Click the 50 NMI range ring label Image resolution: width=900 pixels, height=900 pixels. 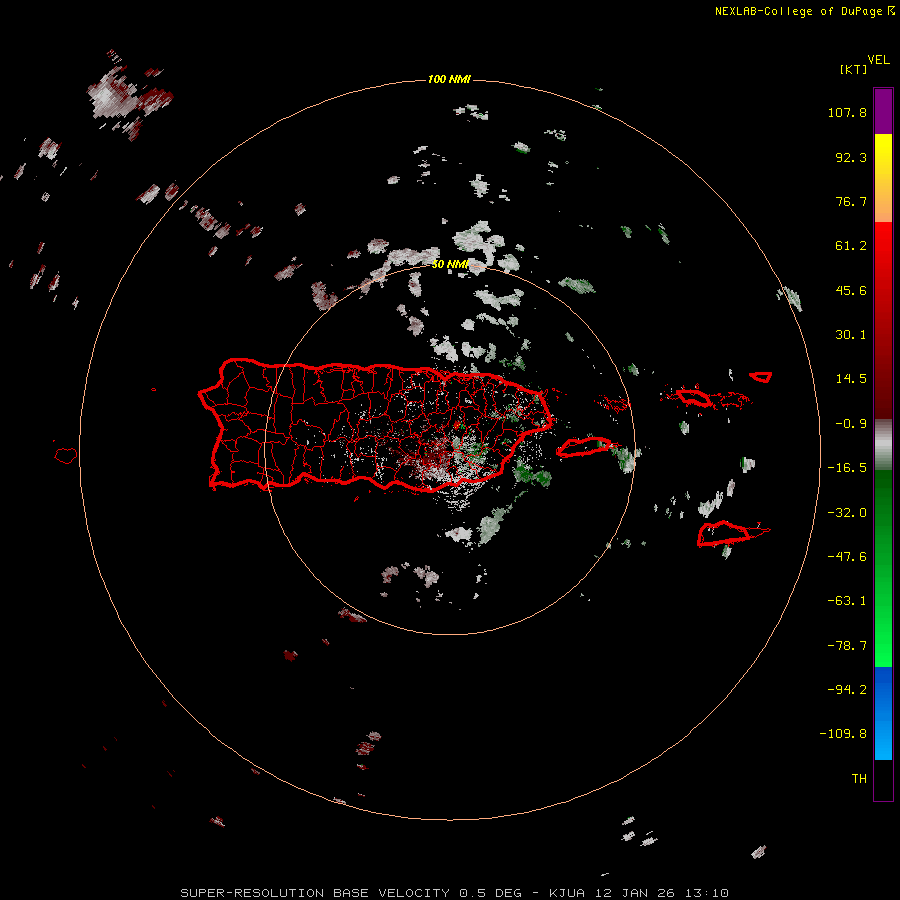[x=450, y=264]
